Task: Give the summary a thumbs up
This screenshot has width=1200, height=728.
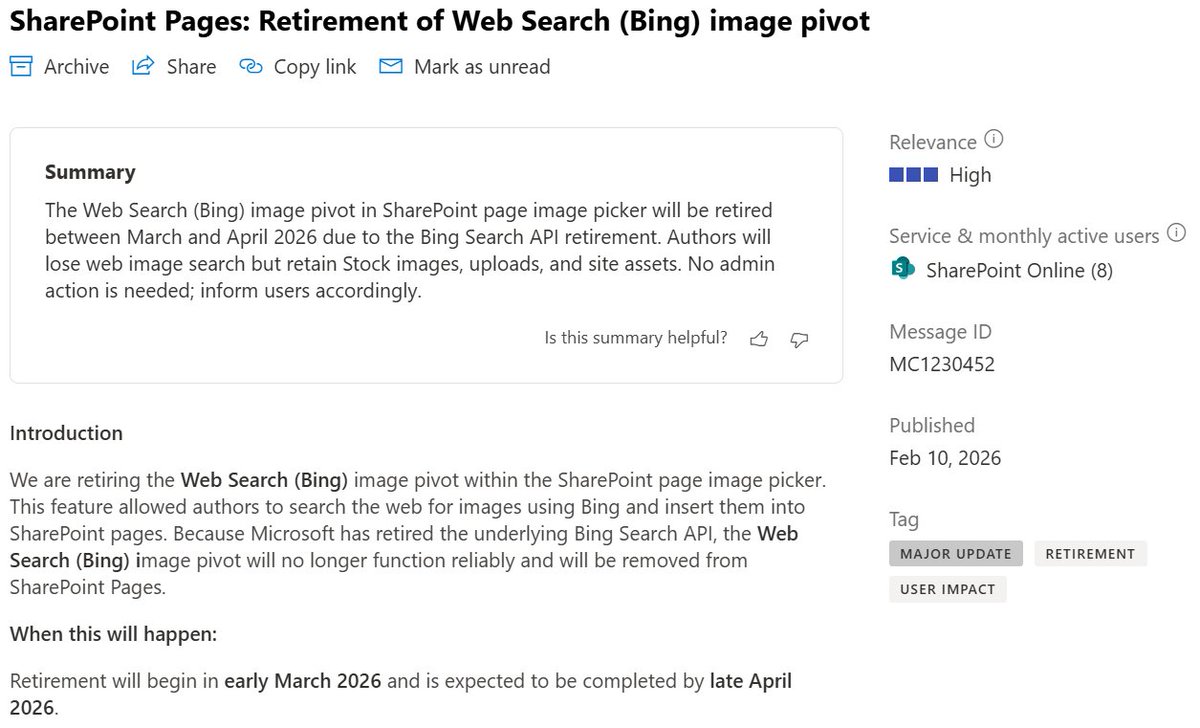Action: pos(759,339)
